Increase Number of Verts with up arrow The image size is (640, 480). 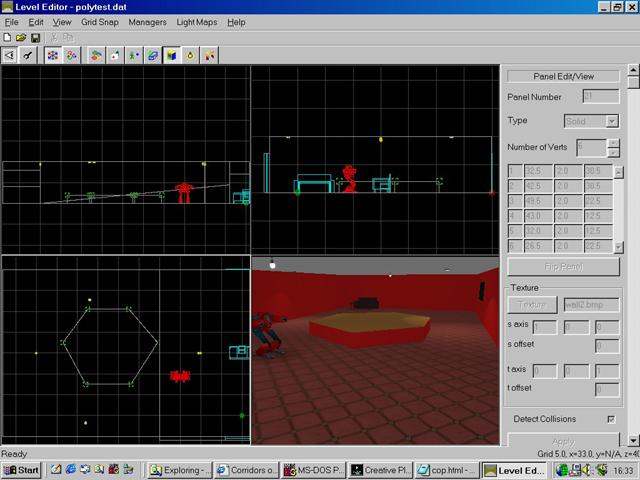[x=613, y=143]
